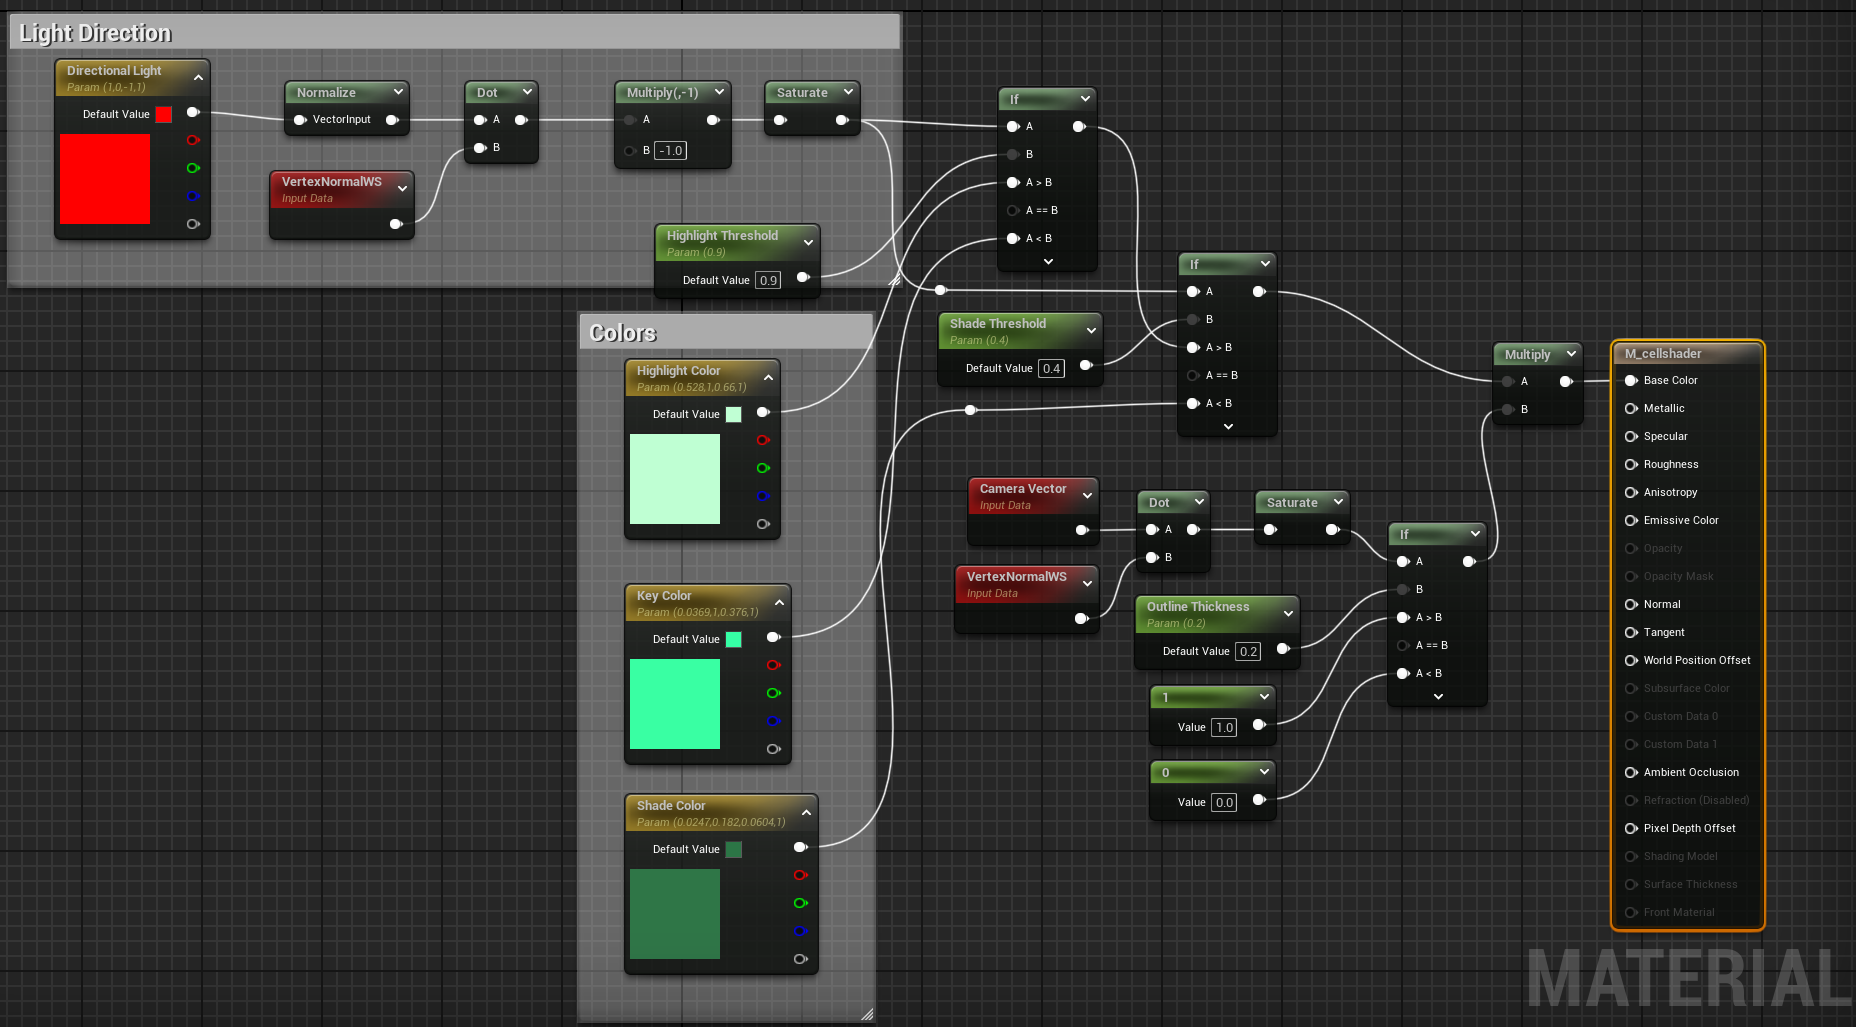The image size is (1856, 1027).
Task: Select the Light Direction comment title
Action: 95,33
